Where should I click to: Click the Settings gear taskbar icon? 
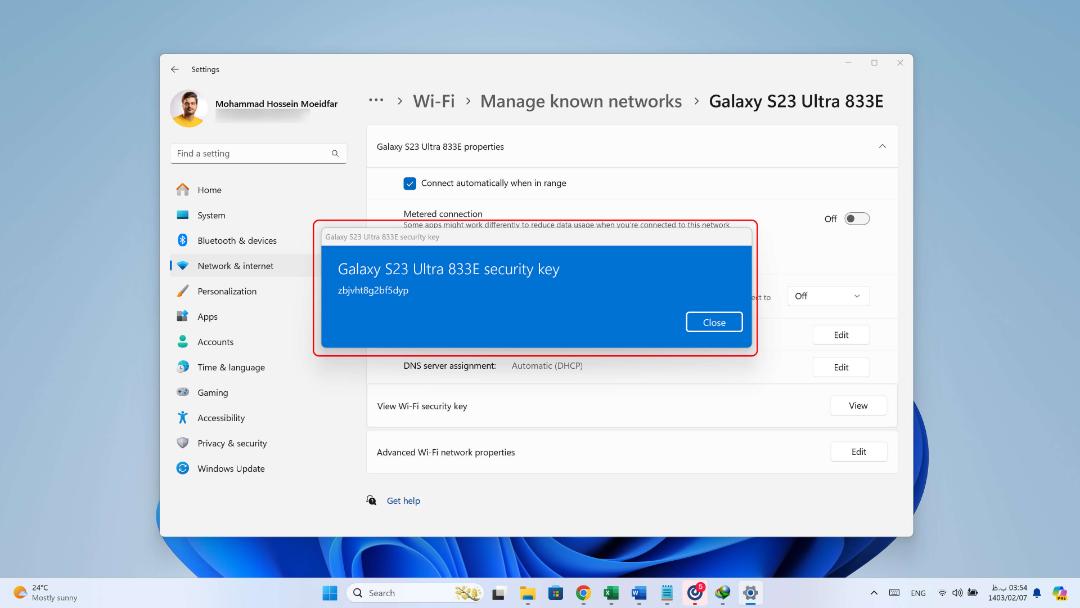pyautogui.click(x=750, y=593)
